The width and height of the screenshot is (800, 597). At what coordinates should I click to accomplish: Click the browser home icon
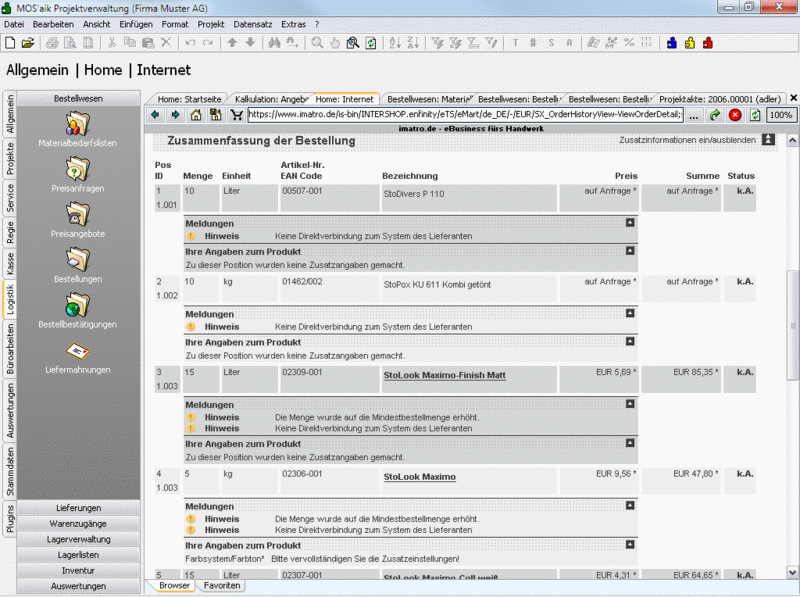click(196, 115)
